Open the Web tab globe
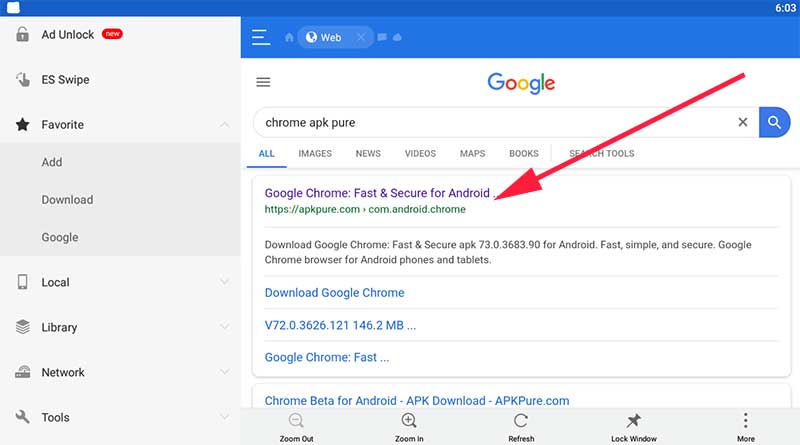Viewport: 800px width, 445px height. tap(311, 37)
